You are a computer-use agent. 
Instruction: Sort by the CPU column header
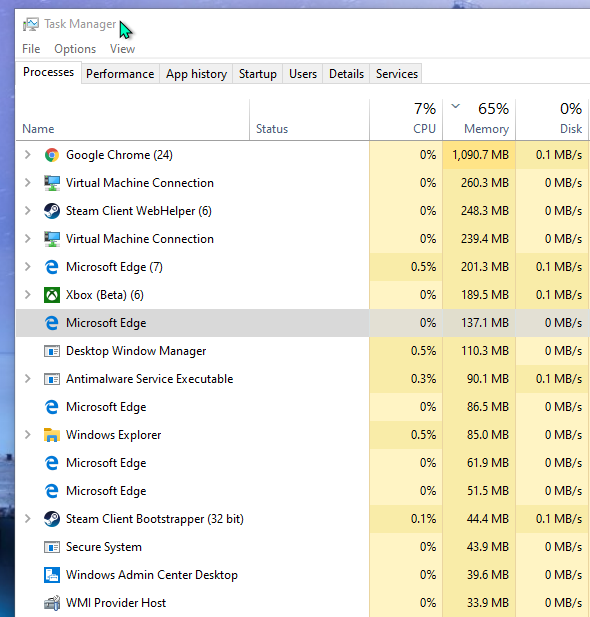(x=406, y=120)
